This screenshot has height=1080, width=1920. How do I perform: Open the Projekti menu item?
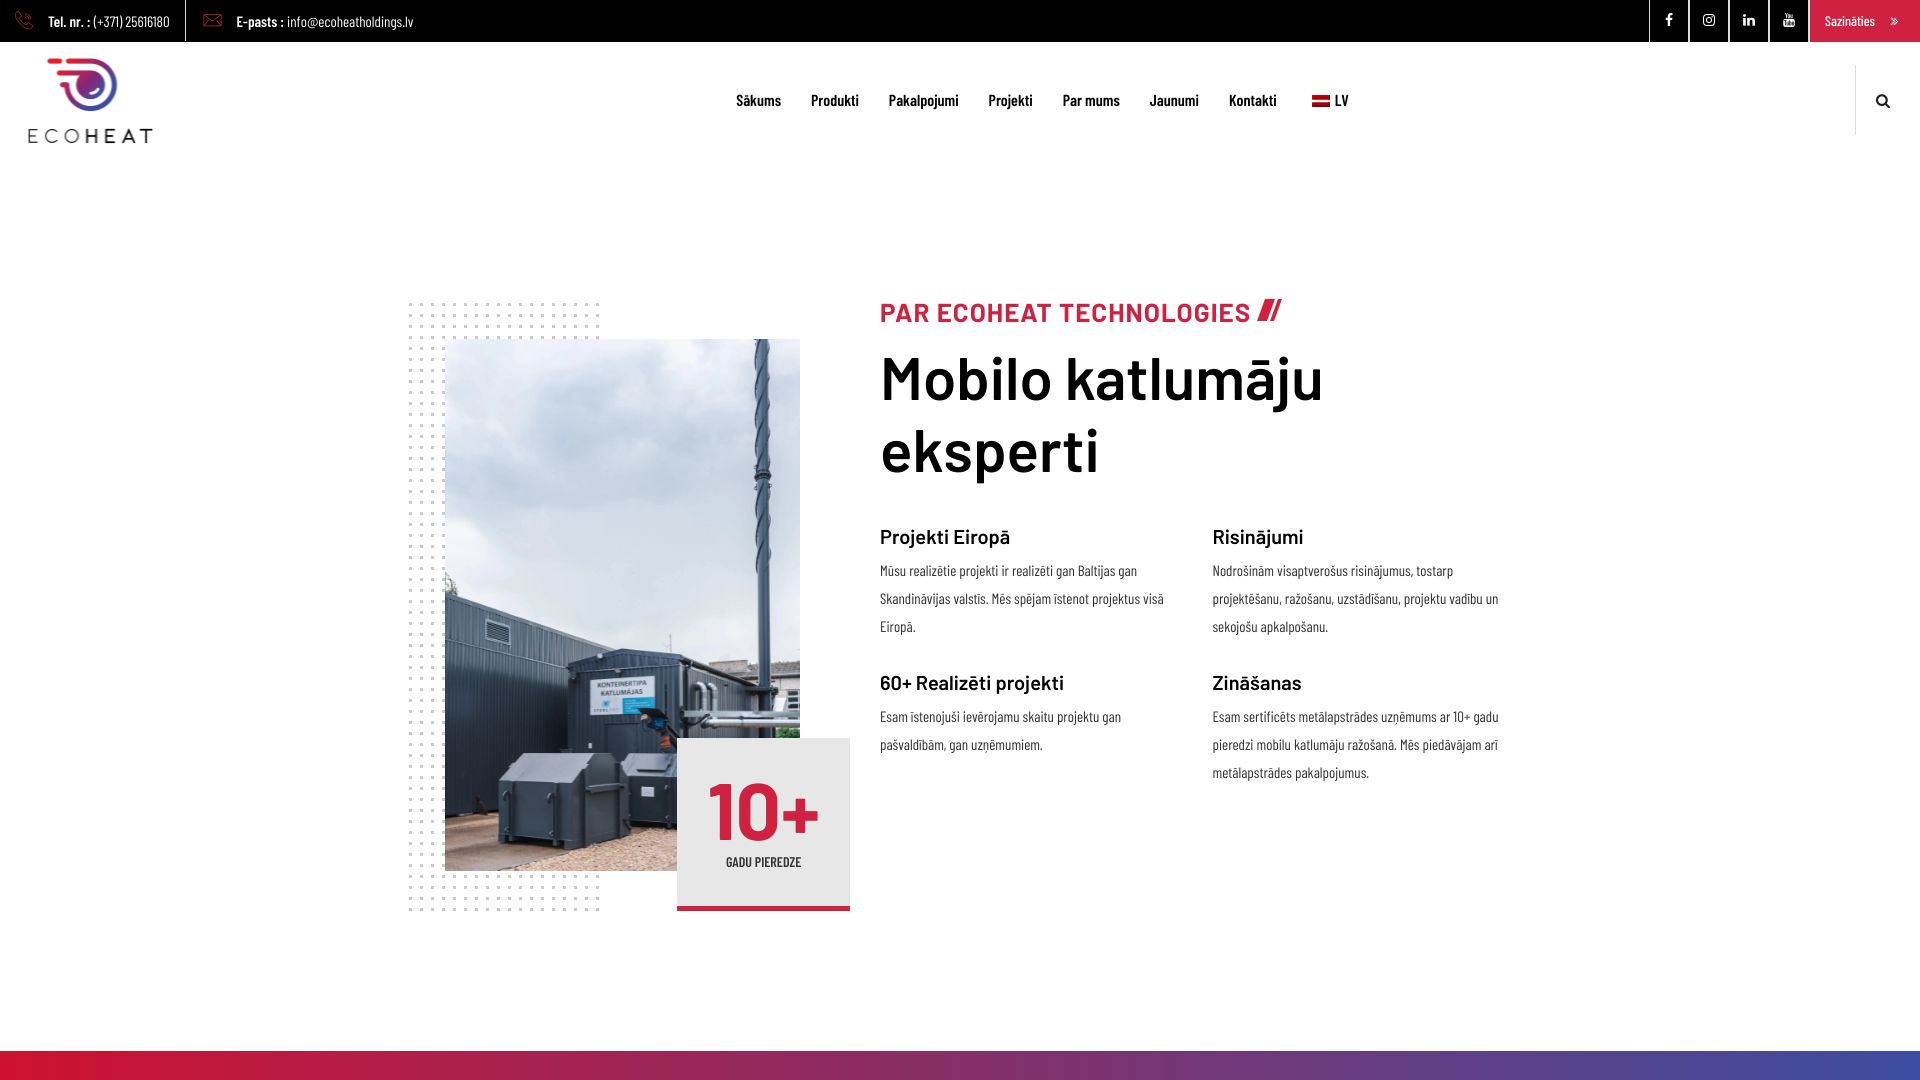click(1010, 101)
